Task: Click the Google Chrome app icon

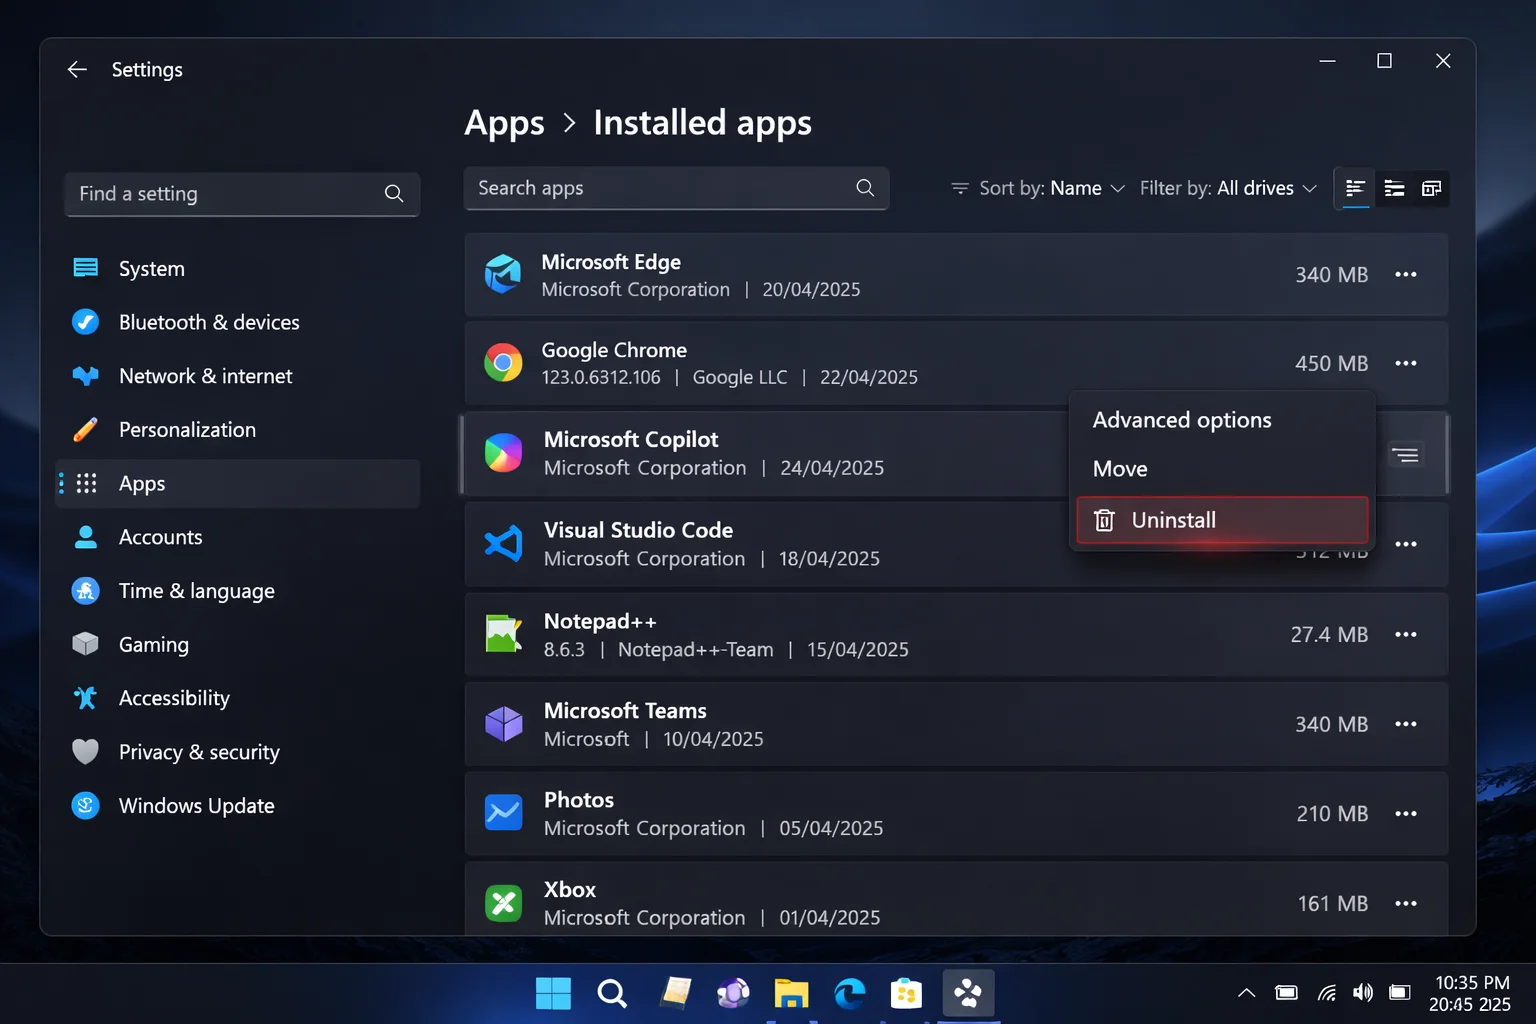Action: tap(503, 363)
